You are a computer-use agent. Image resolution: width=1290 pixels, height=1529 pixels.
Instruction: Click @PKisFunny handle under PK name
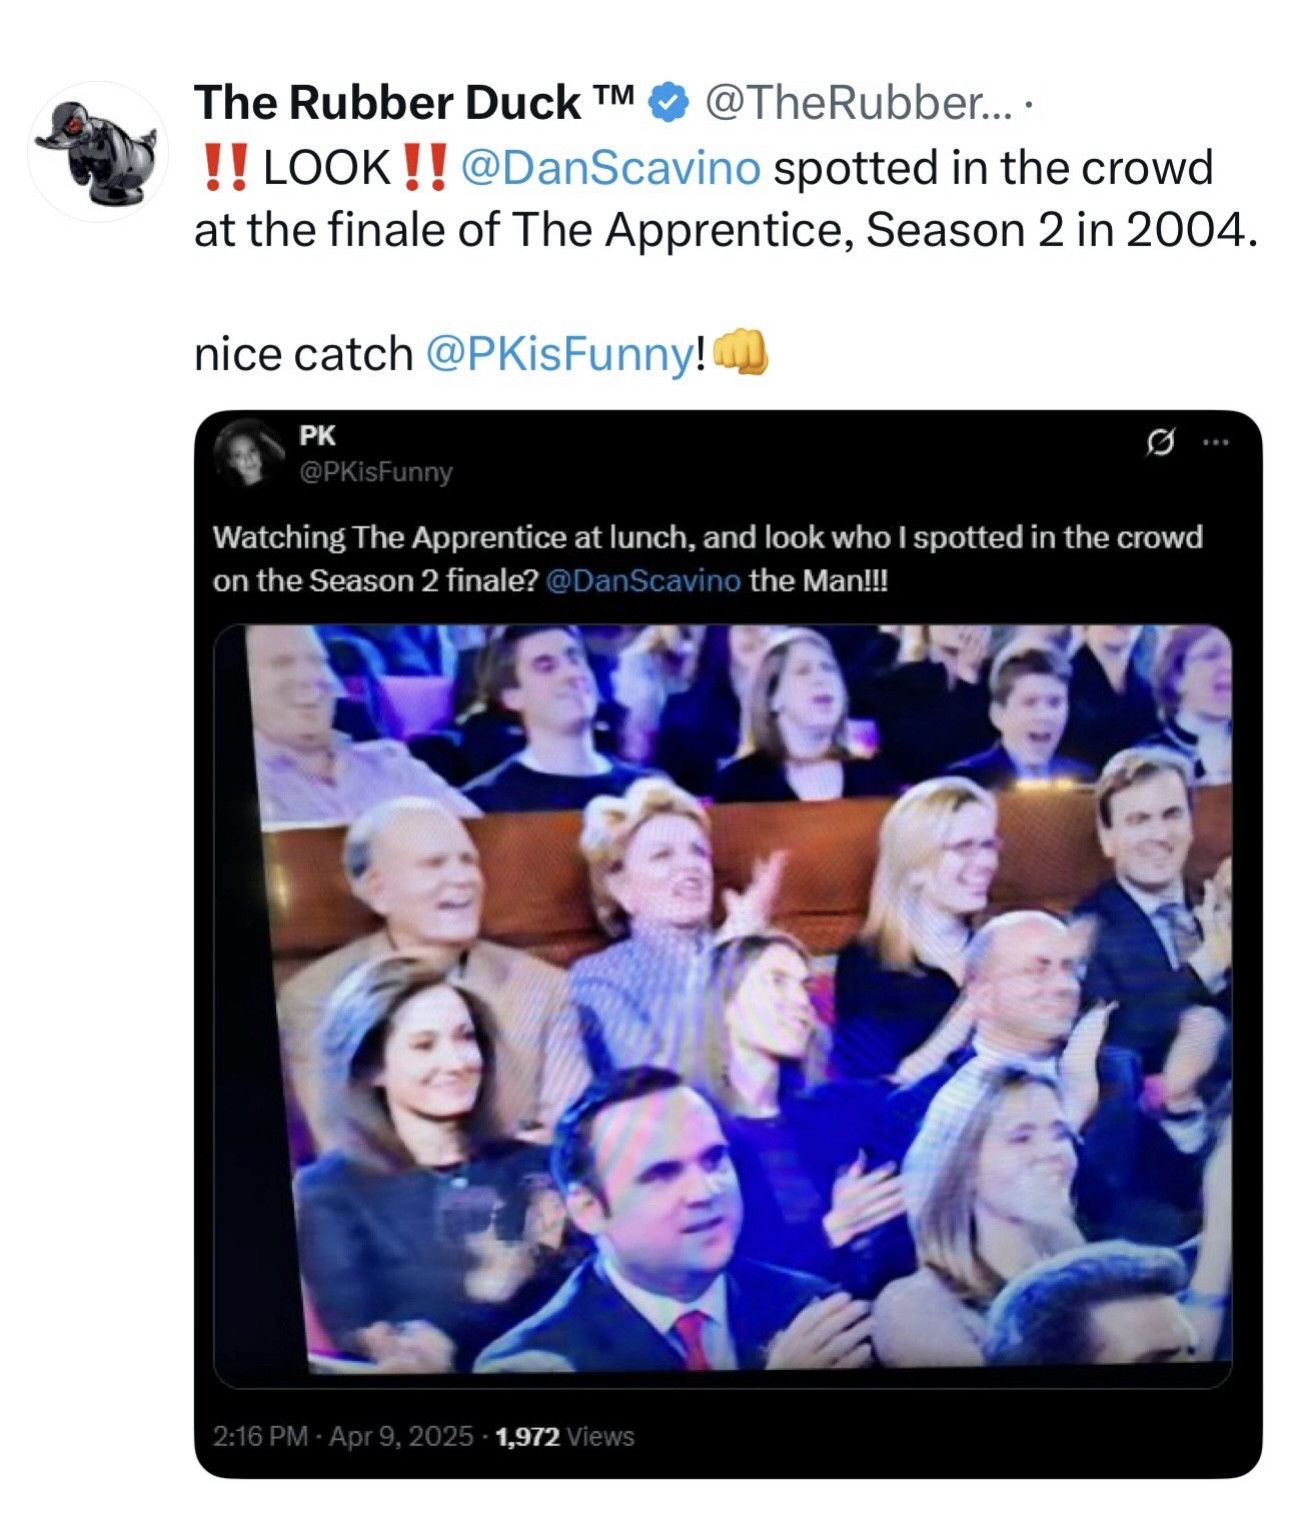tap(376, 471)
